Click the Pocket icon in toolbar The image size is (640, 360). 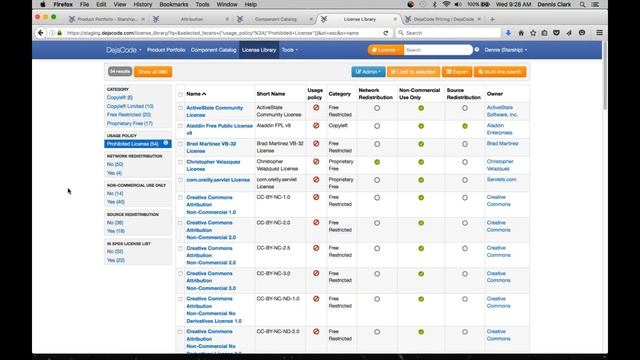[x=556, y=33]
